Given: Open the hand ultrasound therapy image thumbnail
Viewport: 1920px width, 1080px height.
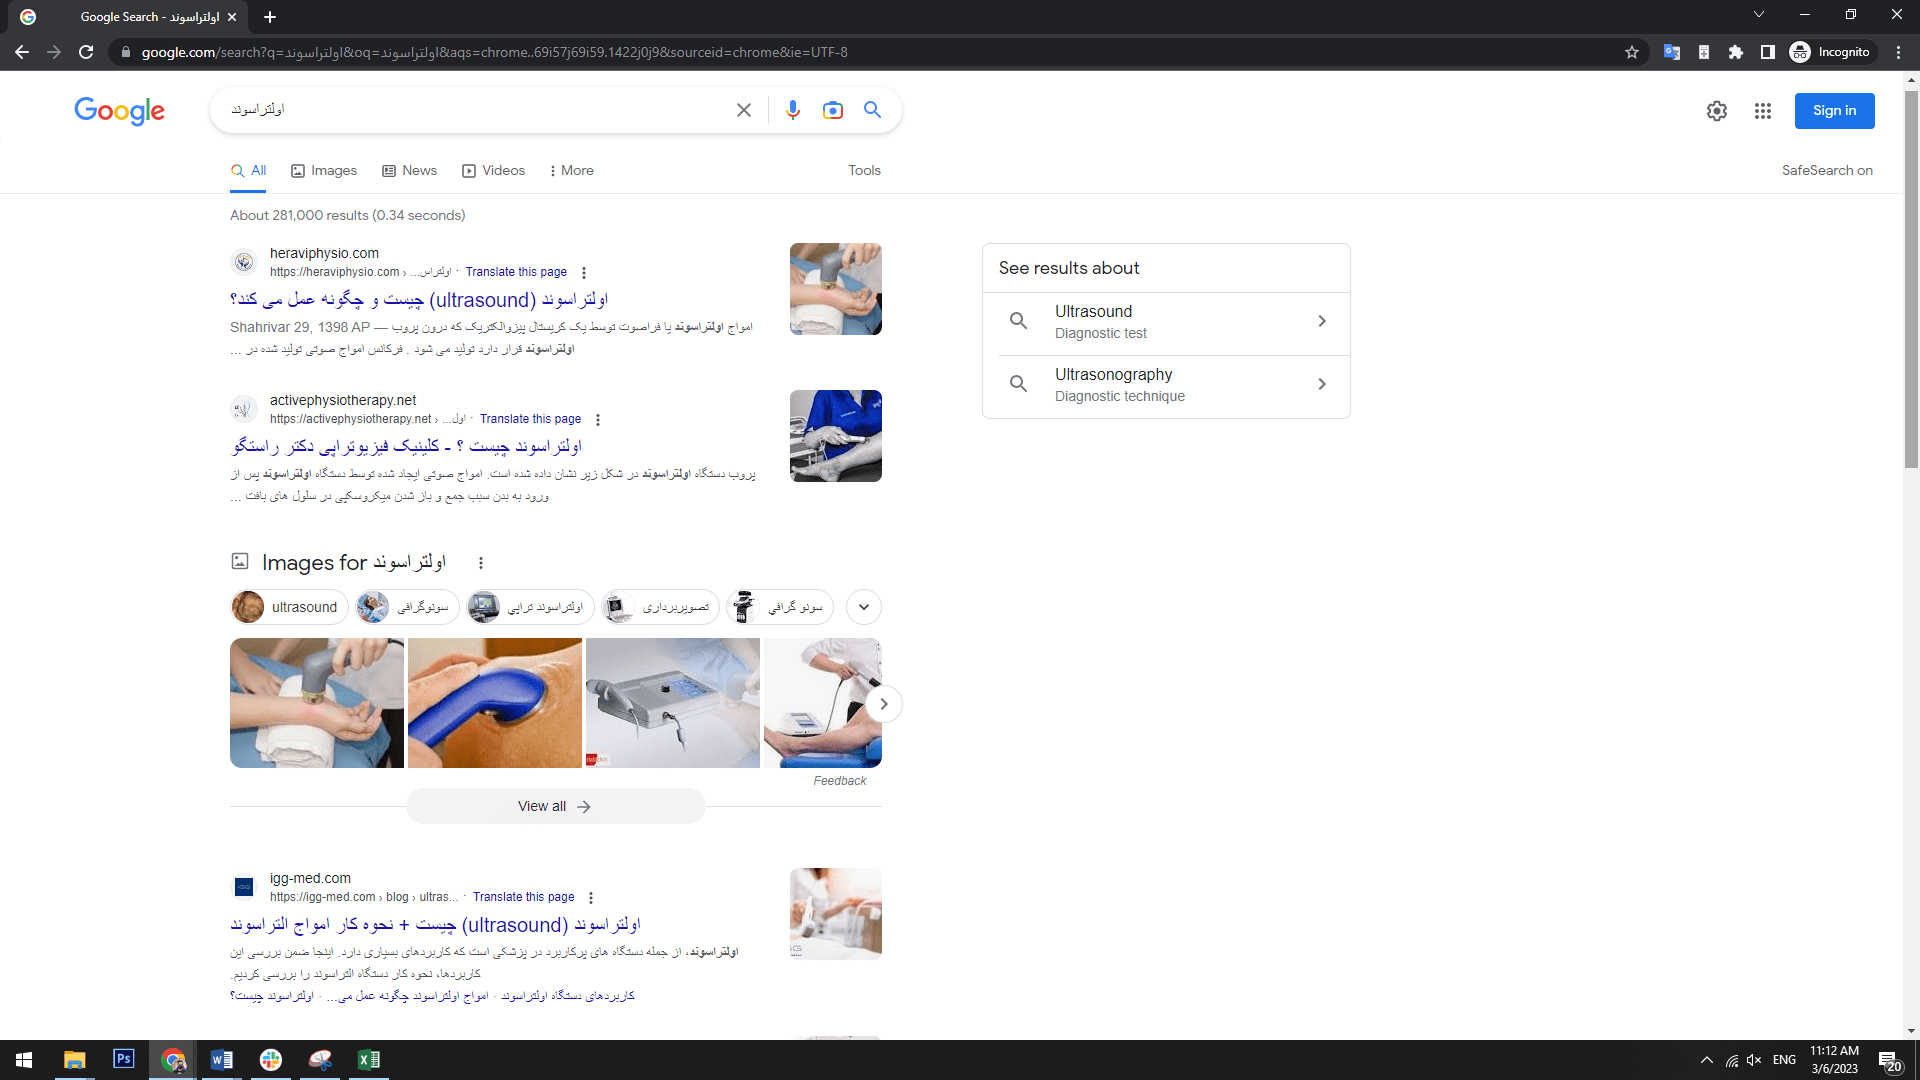Looking at the screenshot, I should pos(317,703).
